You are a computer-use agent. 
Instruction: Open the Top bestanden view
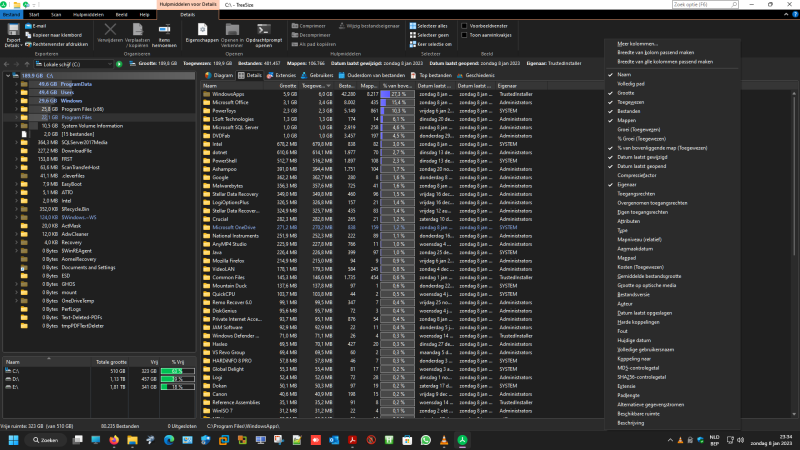[x=435, y=75]
